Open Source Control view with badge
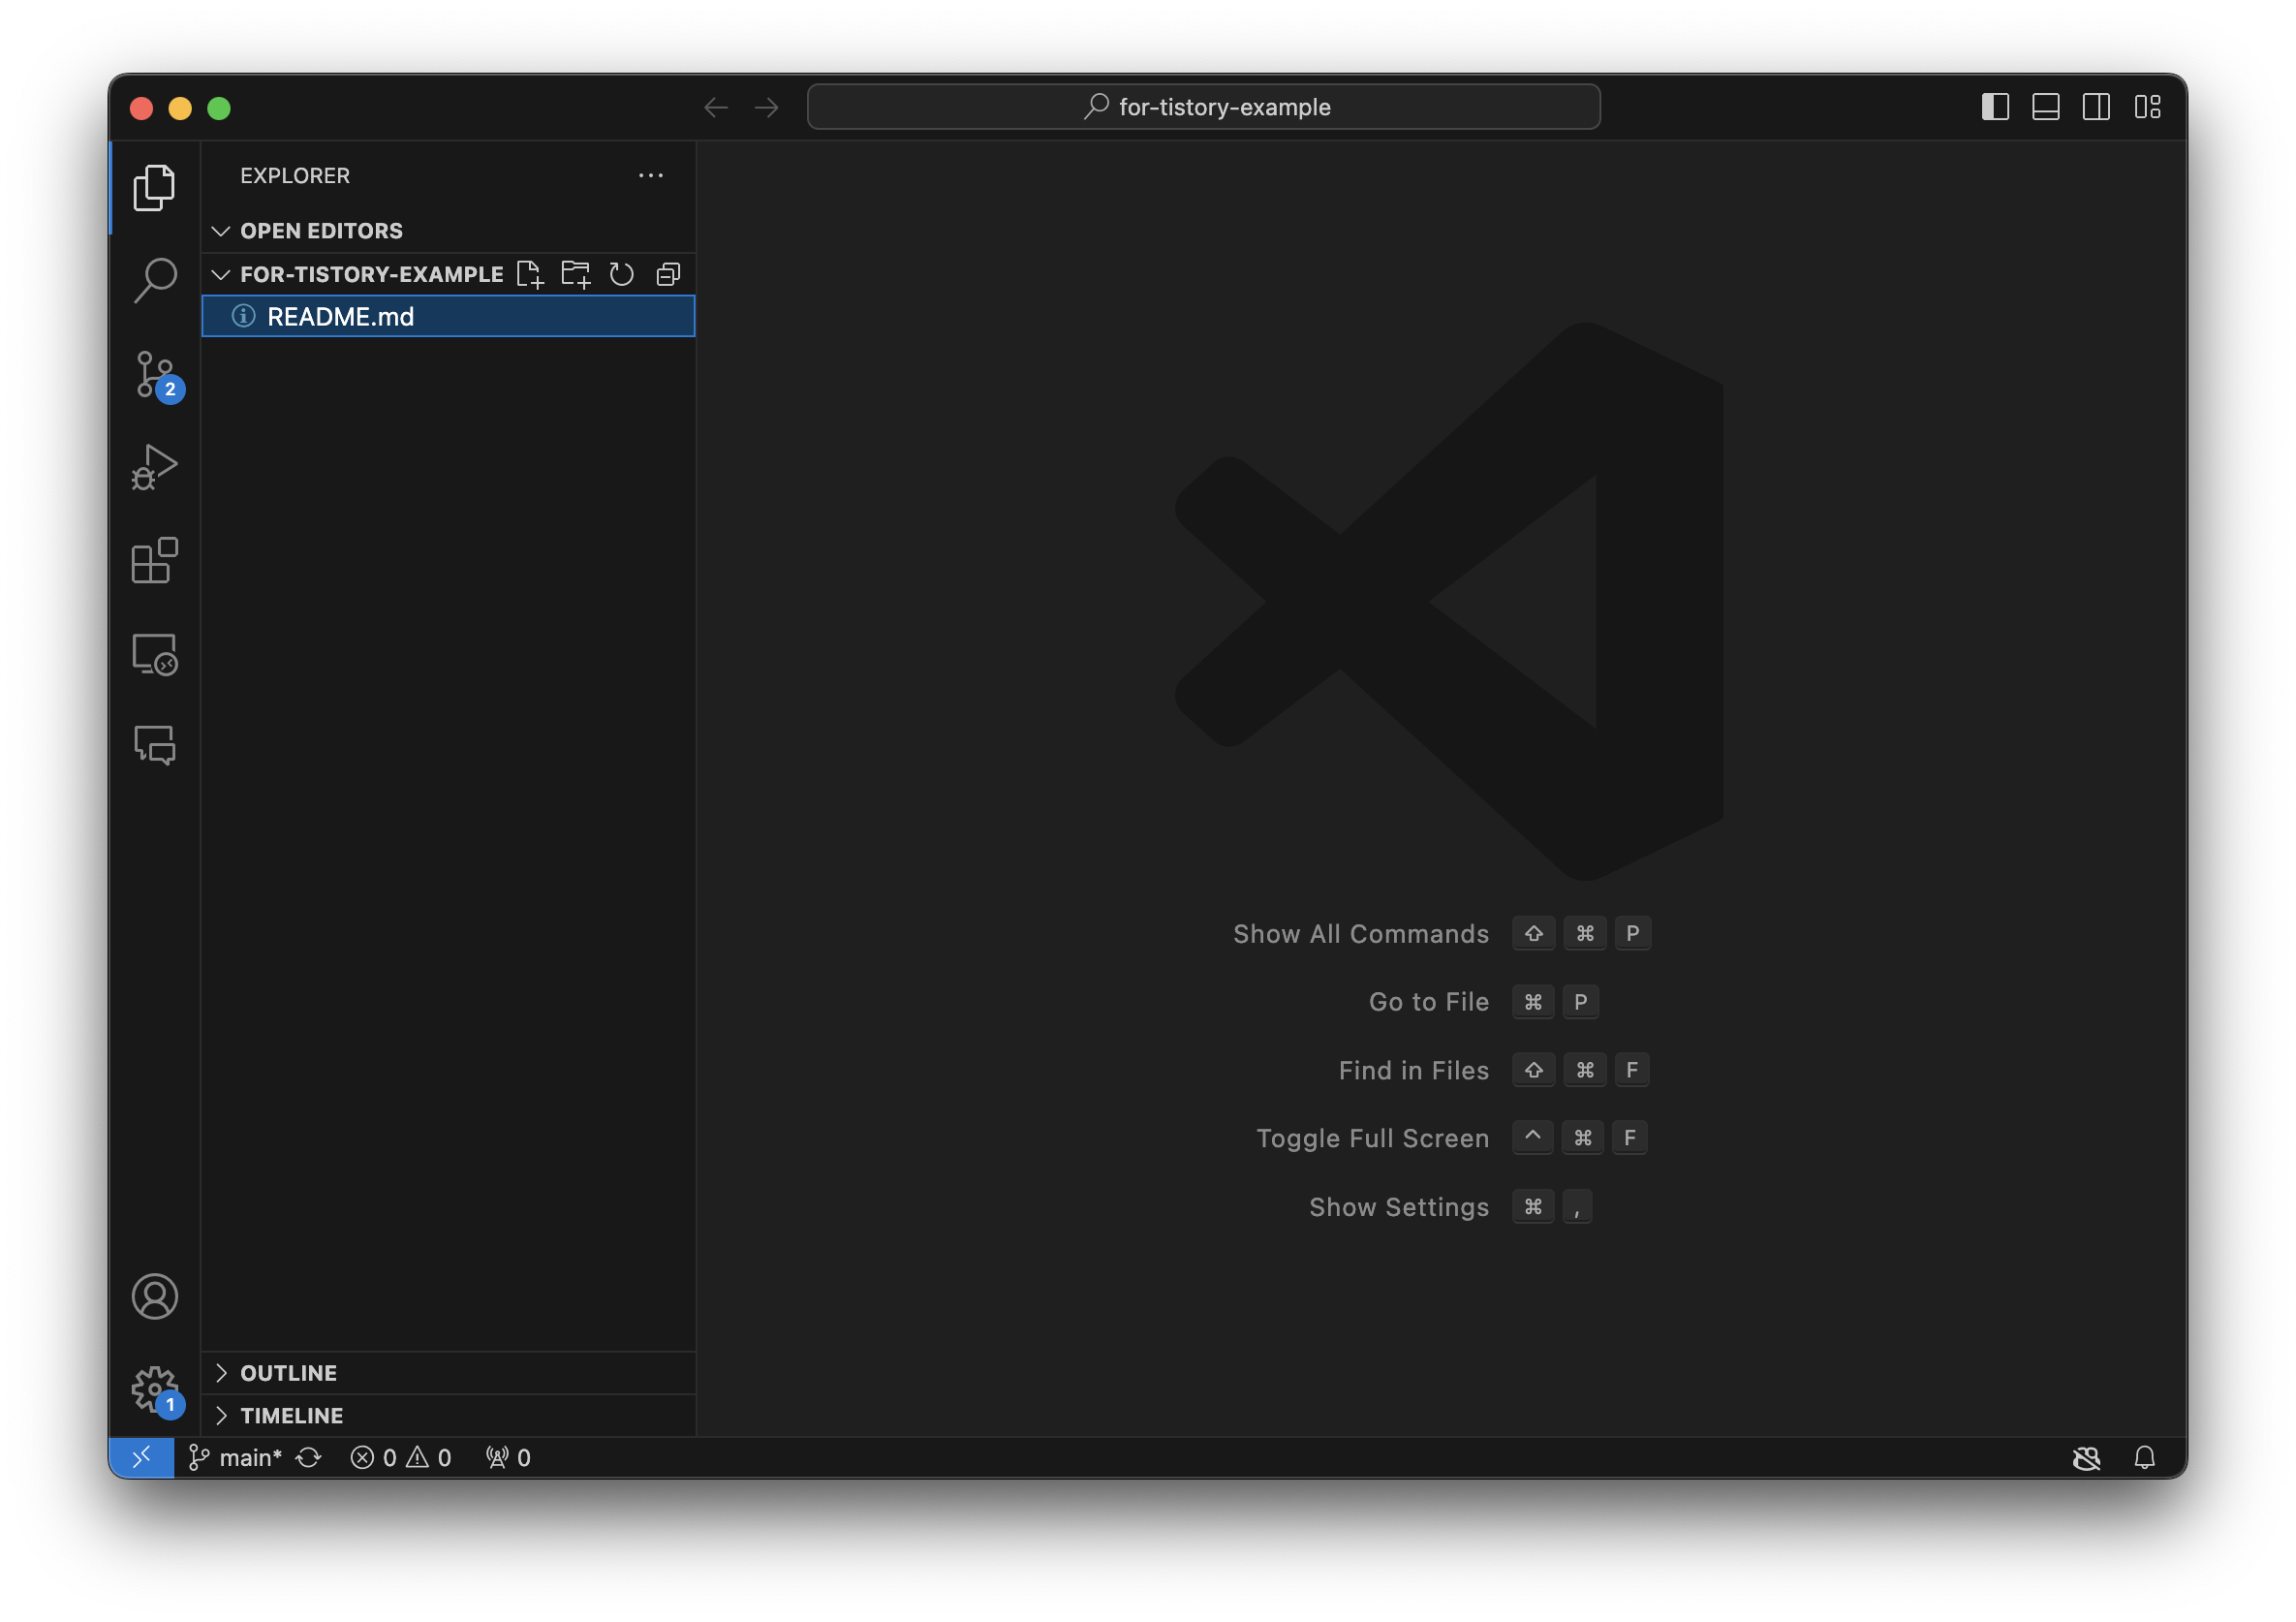The width and height of the screenshot is (2296, 1622). [154, 375]
